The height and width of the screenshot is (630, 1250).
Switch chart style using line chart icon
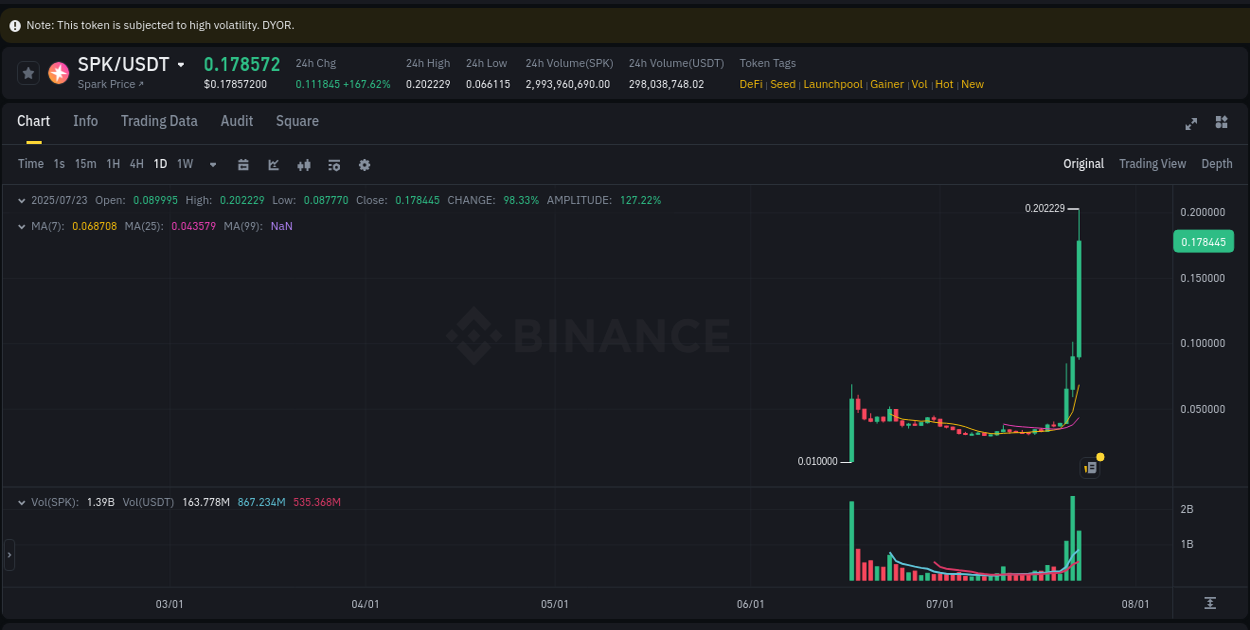click(x=274, y=164)
